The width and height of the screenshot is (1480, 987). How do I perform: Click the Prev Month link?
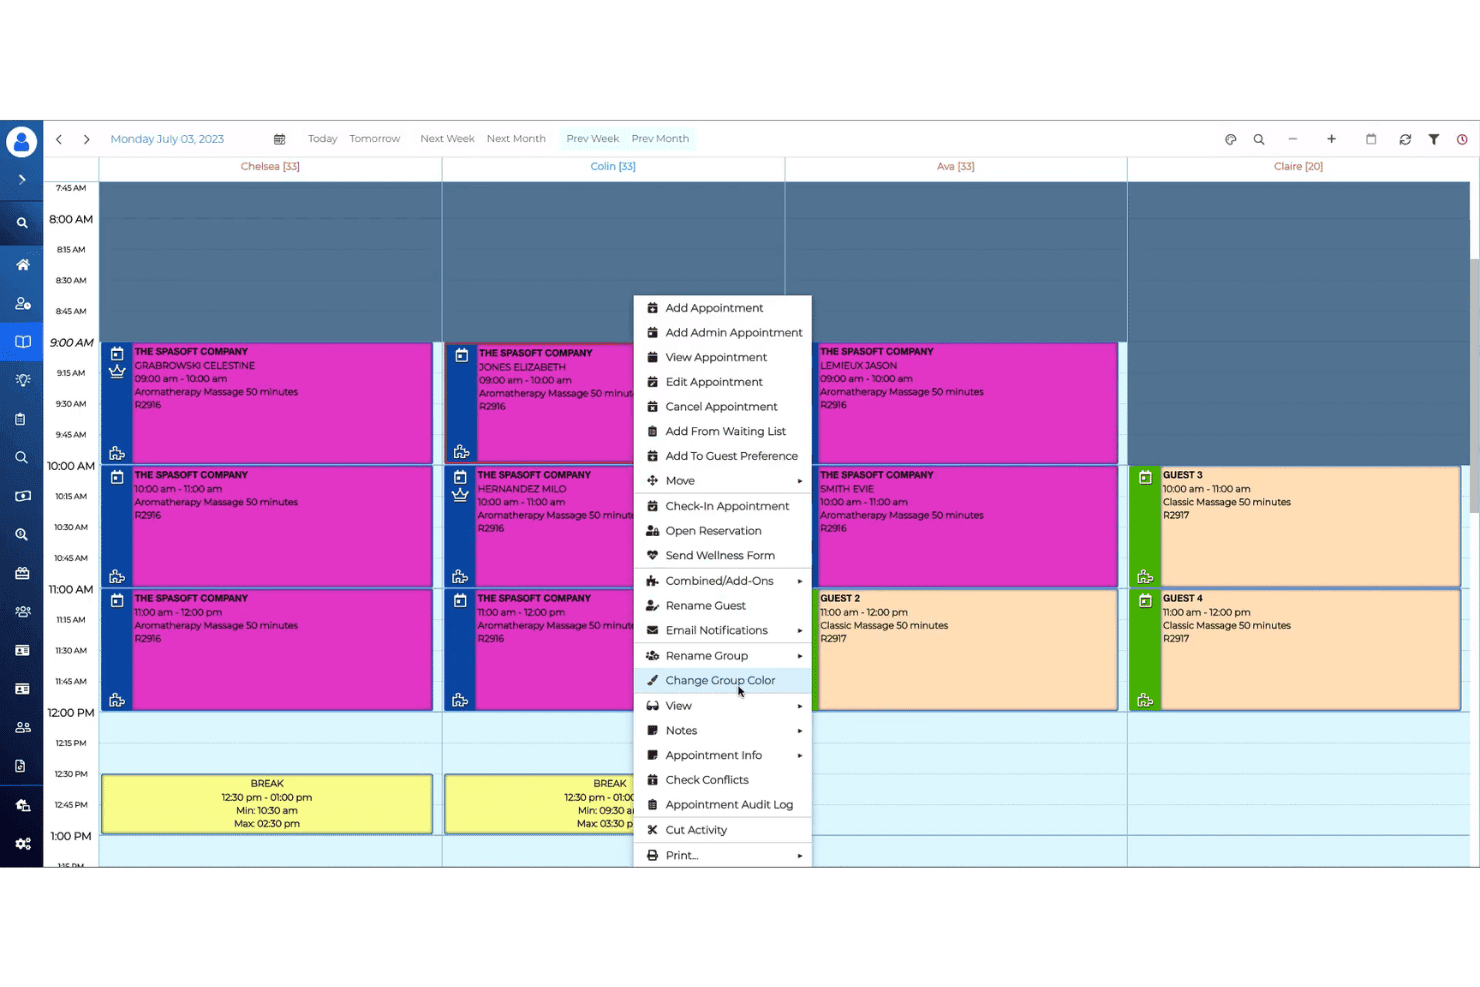pos(660,139)
